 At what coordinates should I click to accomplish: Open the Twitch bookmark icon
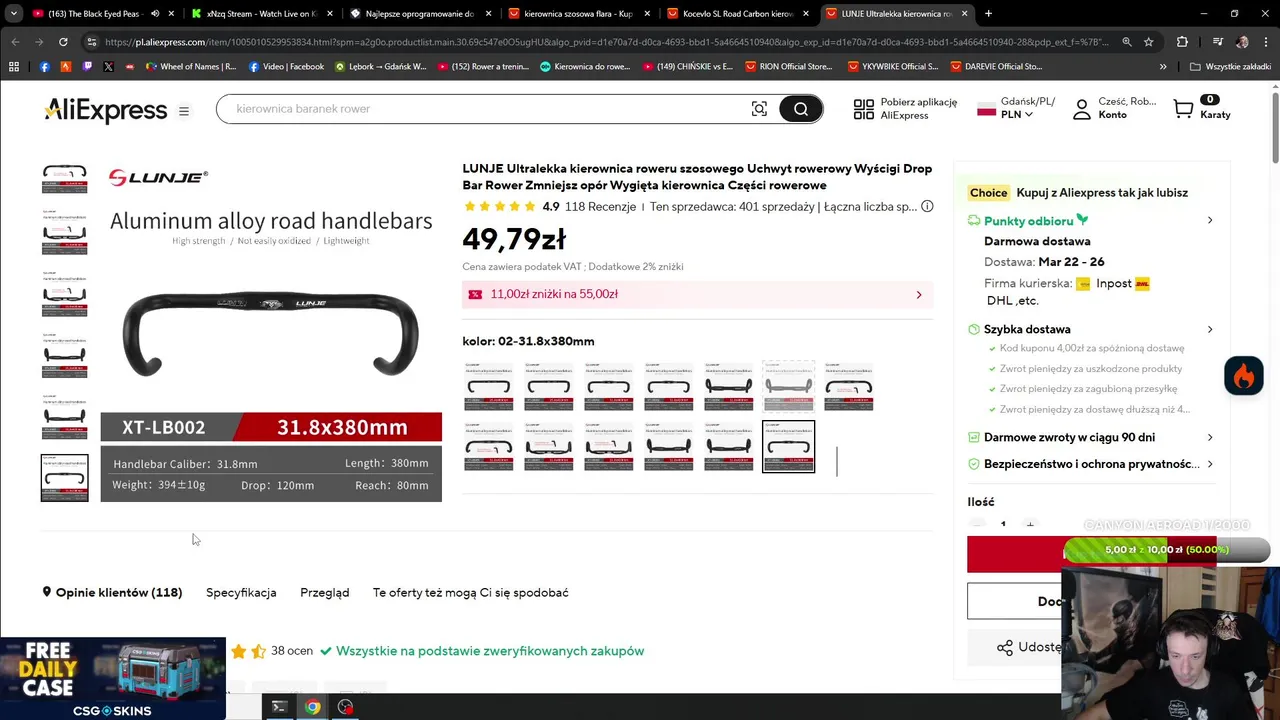pos(87,67)
